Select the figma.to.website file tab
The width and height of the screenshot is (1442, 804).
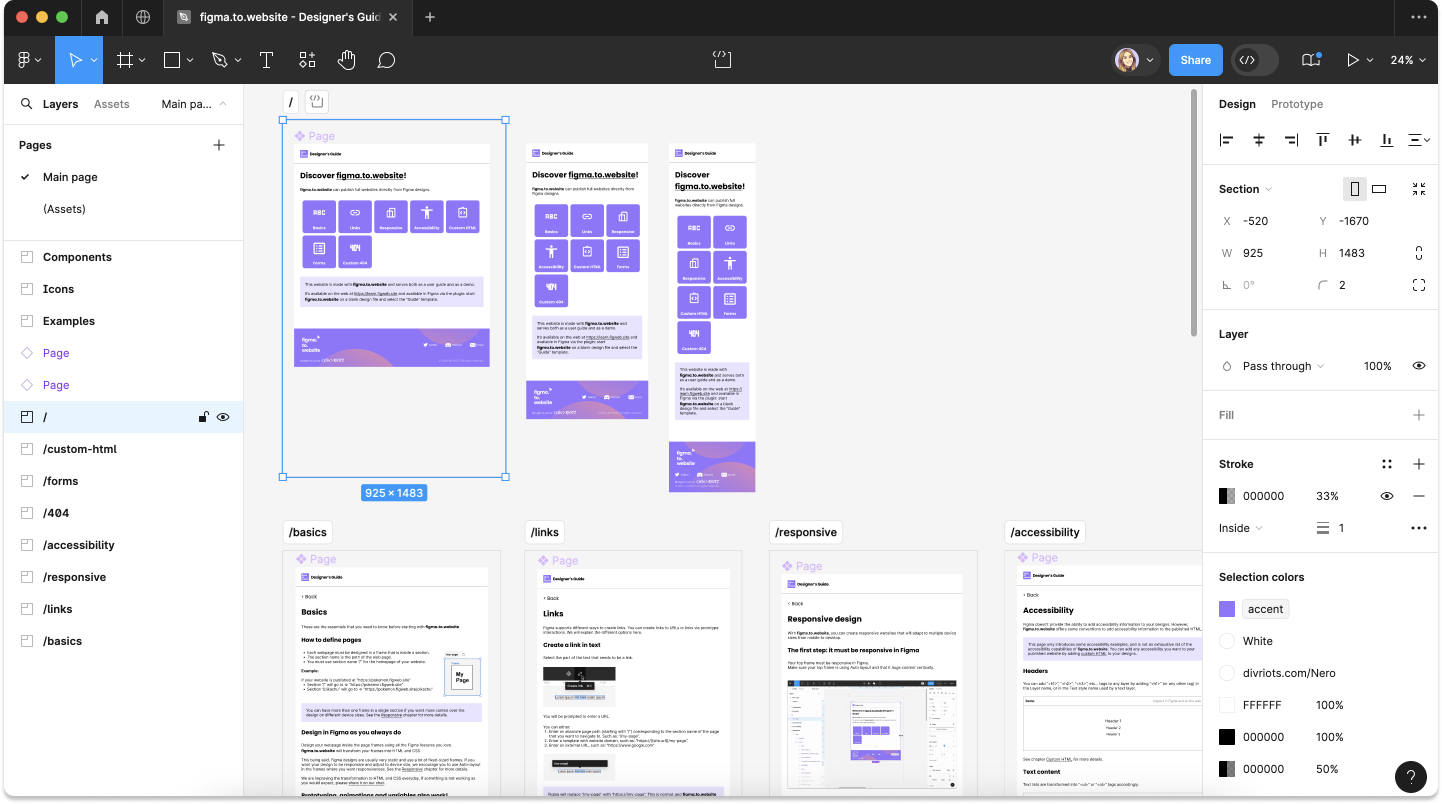(x=286, y=17)
